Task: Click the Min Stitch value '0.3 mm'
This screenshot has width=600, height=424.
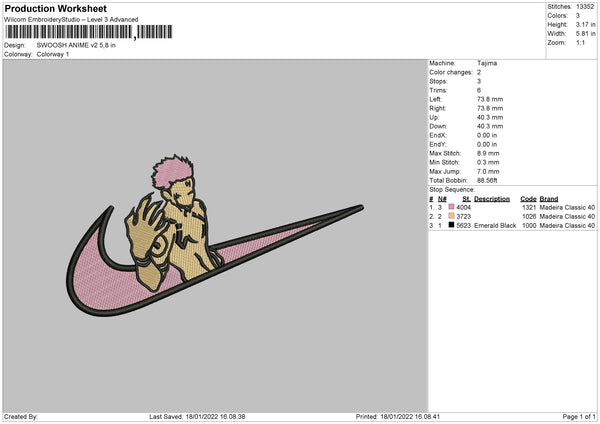Action: (x=488, y=162)
